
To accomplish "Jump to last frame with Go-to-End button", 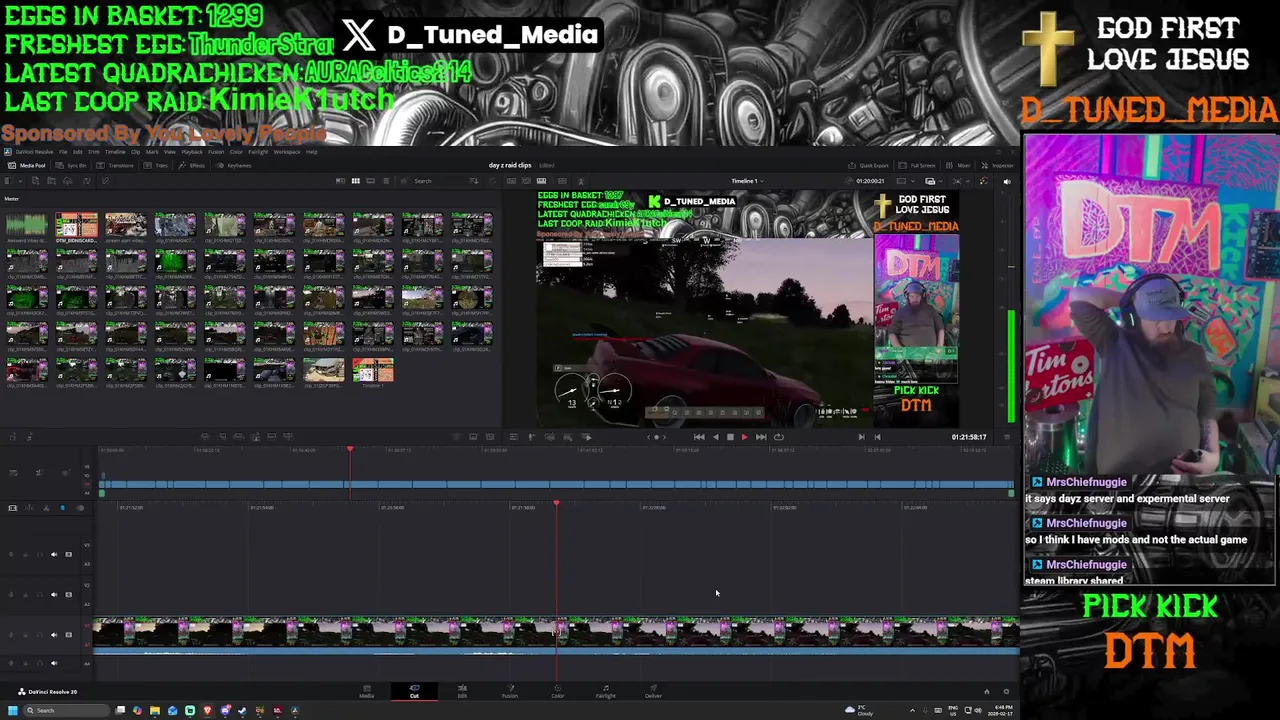I will pos(761,436).
